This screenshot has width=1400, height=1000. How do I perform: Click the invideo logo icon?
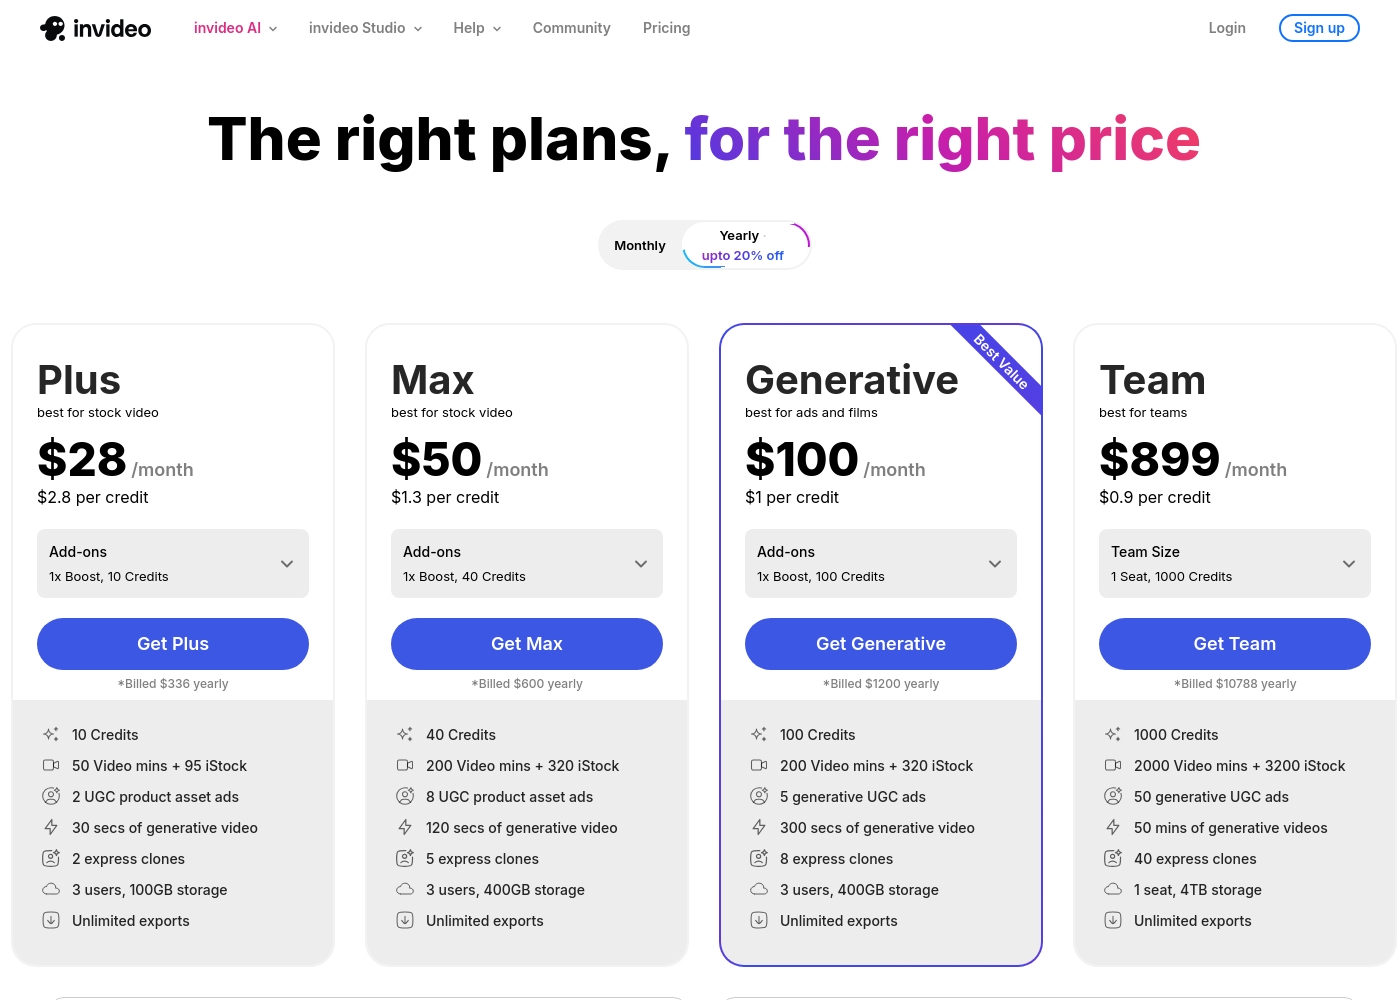point(53,28)
